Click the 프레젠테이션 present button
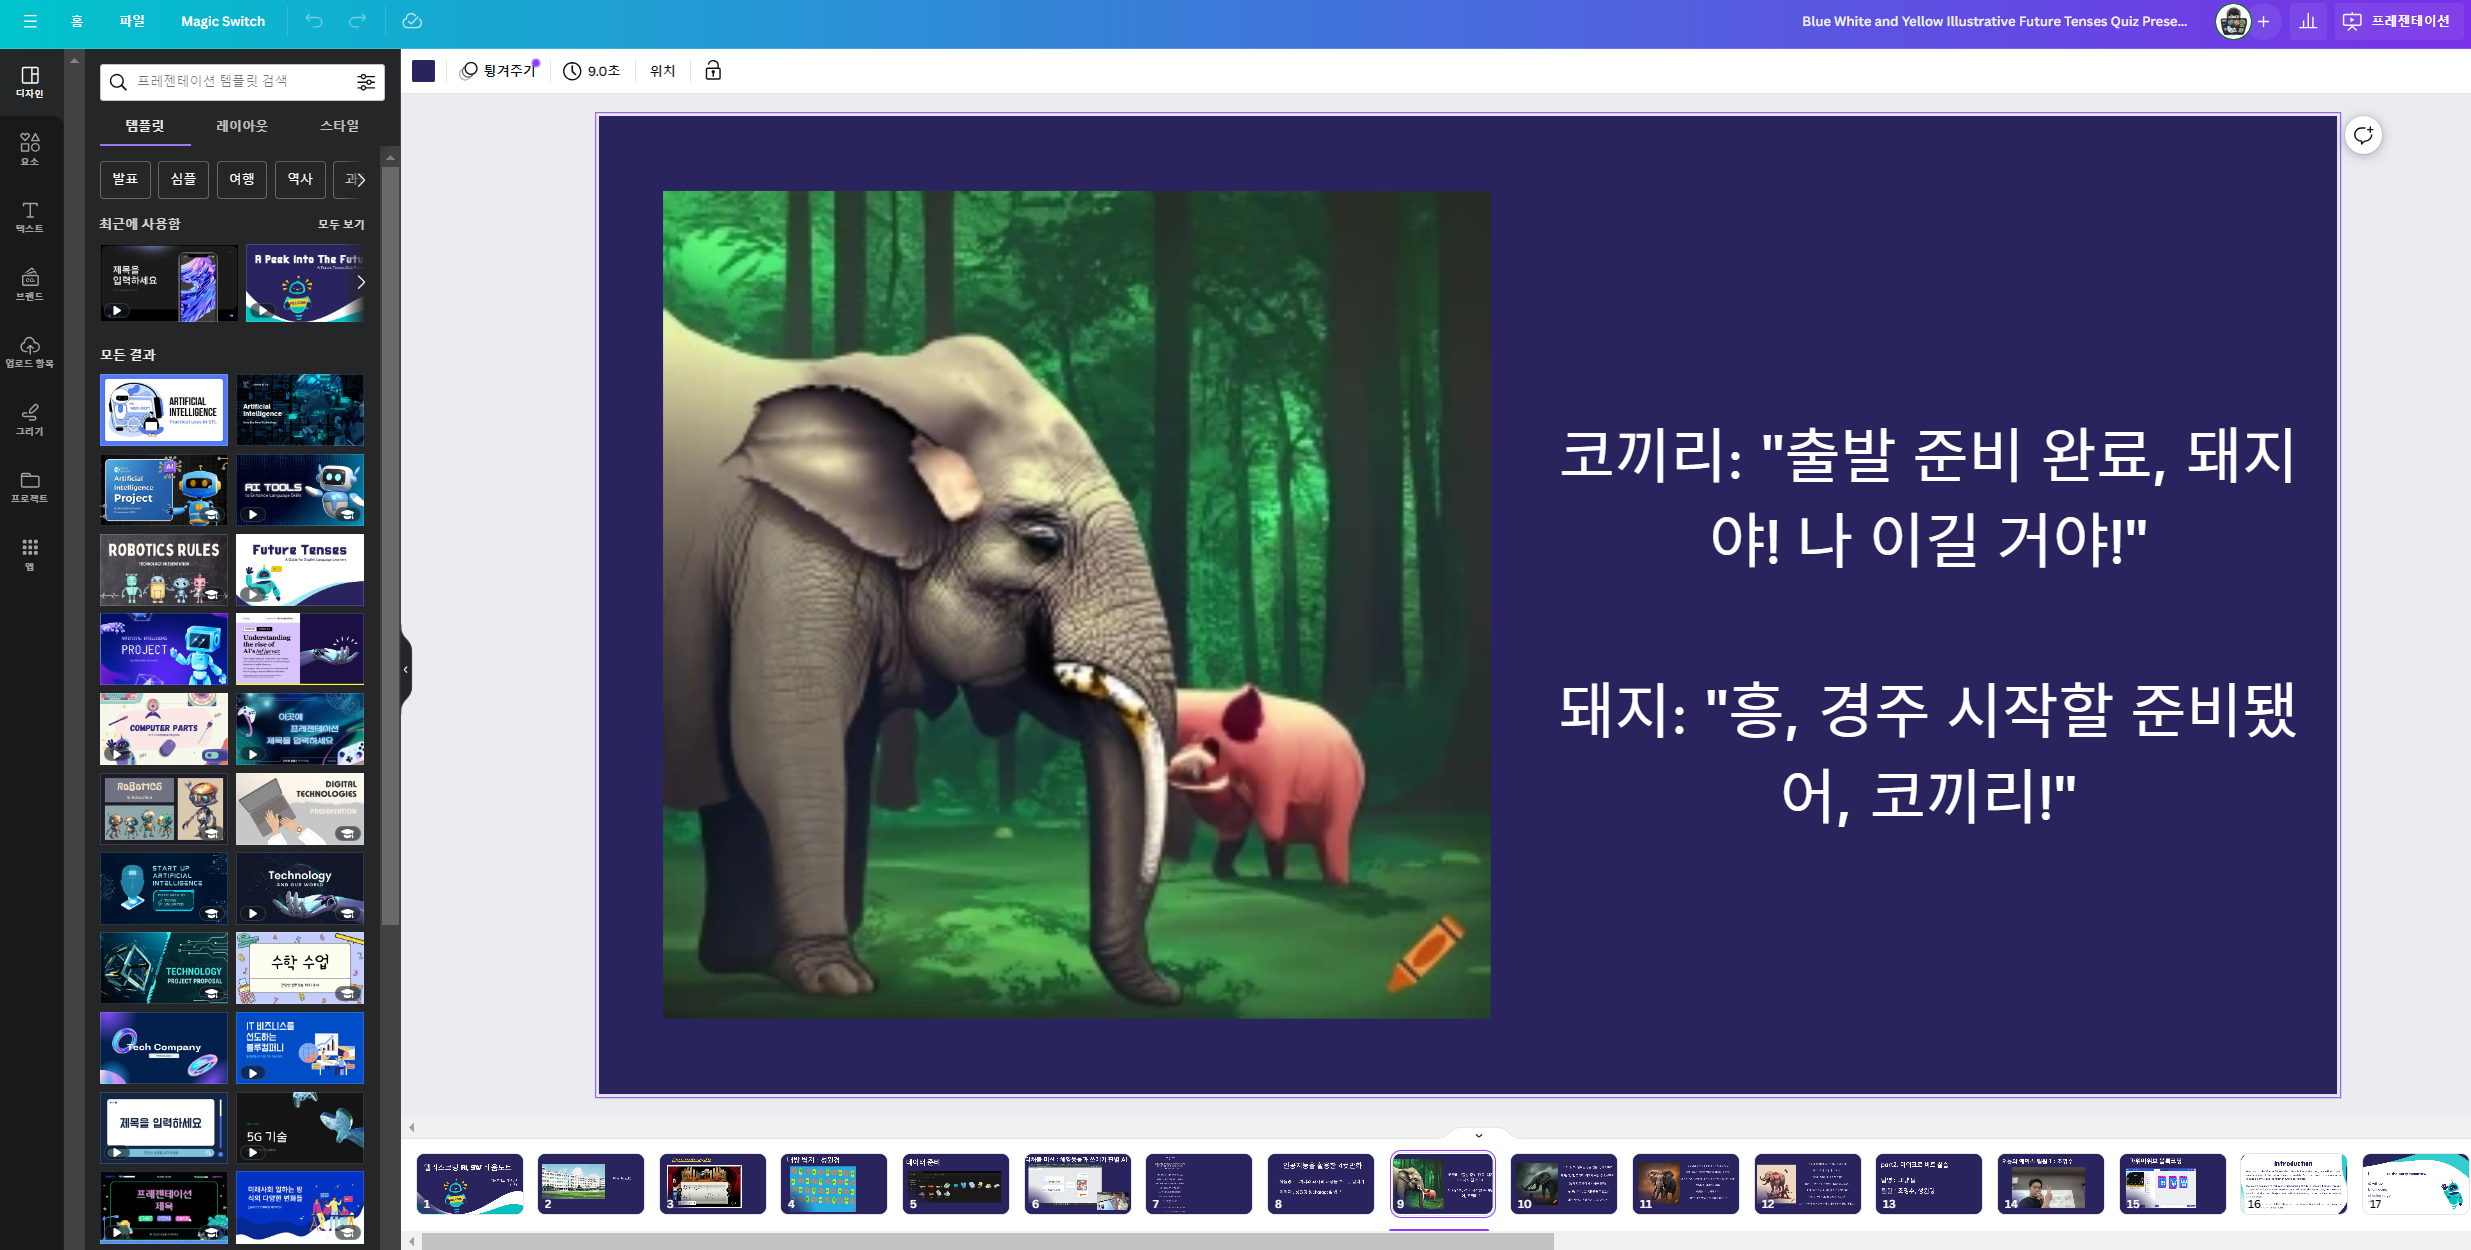 [2399, 21]
